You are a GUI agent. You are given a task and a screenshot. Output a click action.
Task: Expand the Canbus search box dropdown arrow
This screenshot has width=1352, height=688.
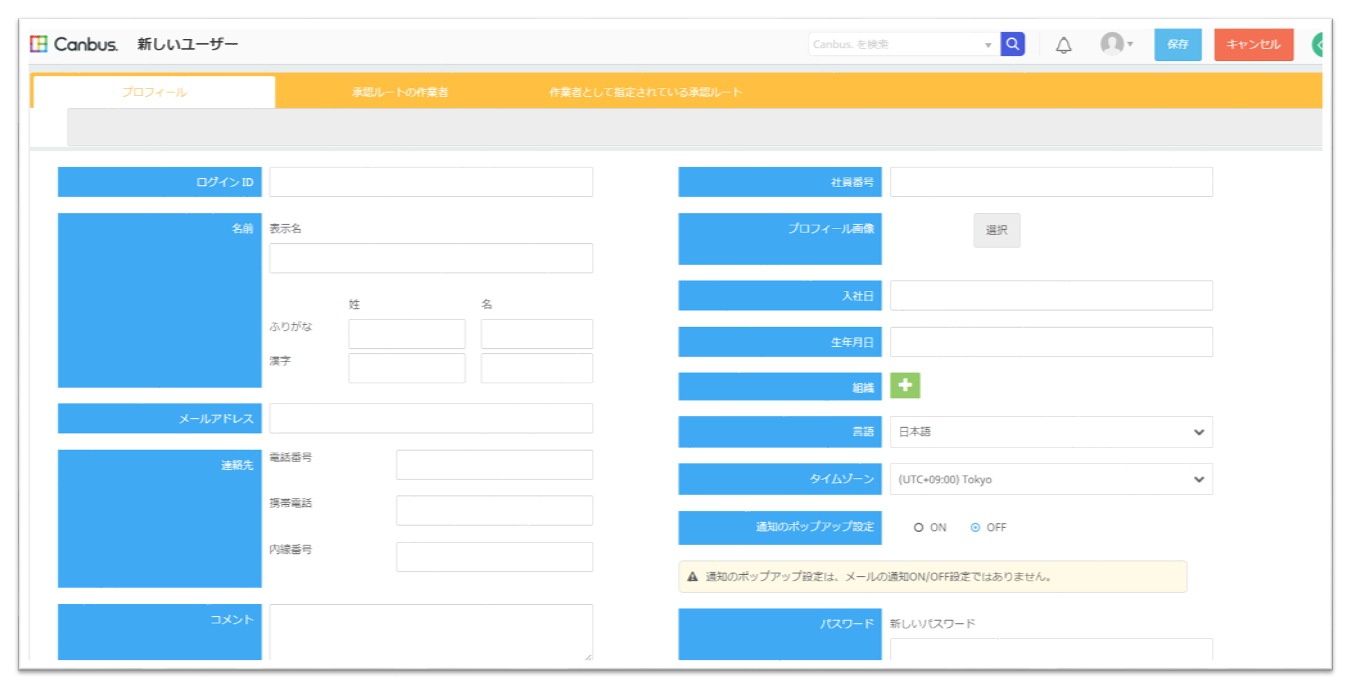[988, 45]
